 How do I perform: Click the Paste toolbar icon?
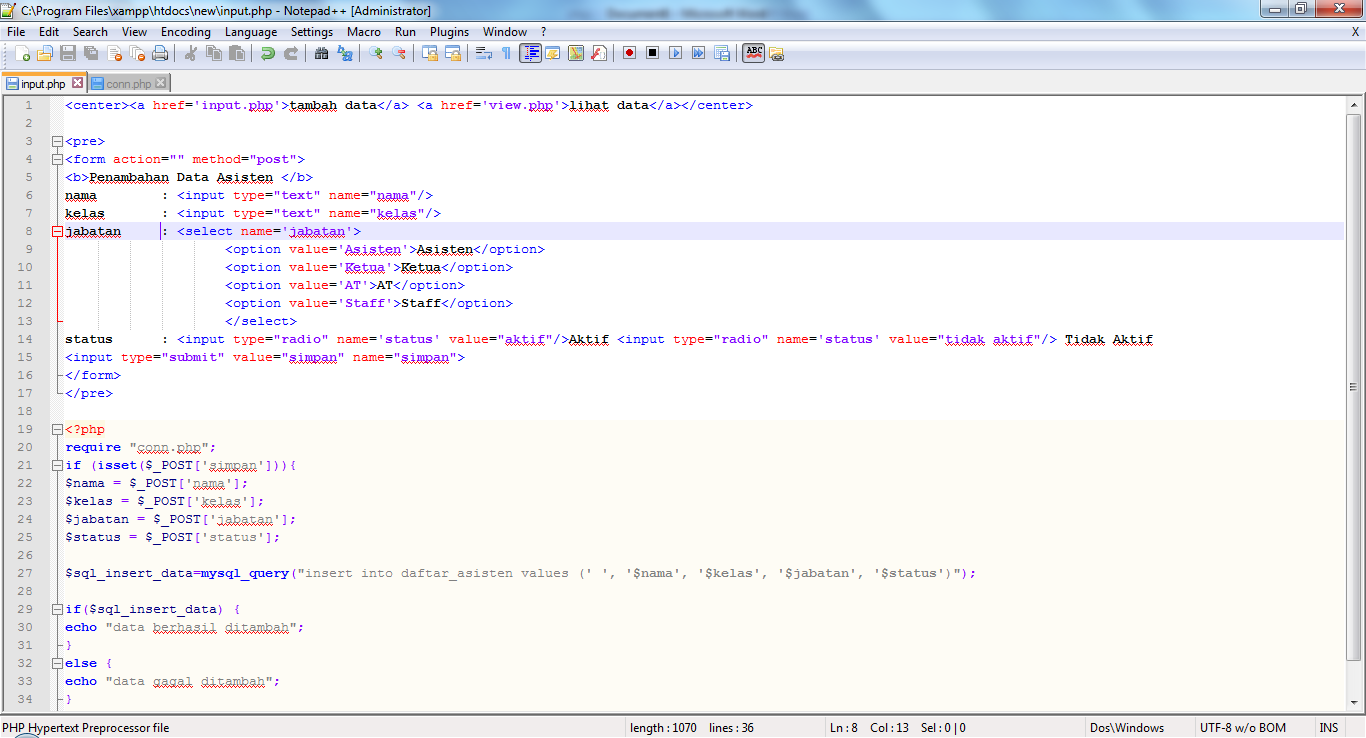(x=236, y=53)
